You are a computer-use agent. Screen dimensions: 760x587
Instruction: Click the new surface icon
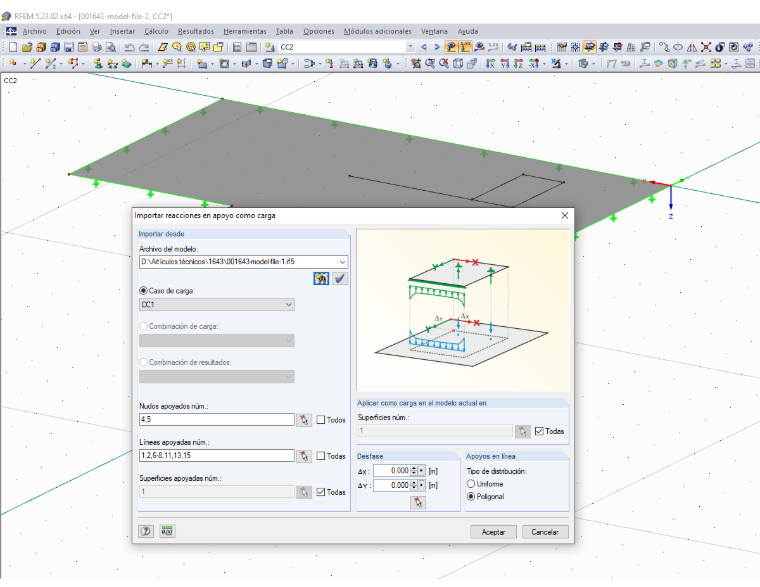coord(202,63)
